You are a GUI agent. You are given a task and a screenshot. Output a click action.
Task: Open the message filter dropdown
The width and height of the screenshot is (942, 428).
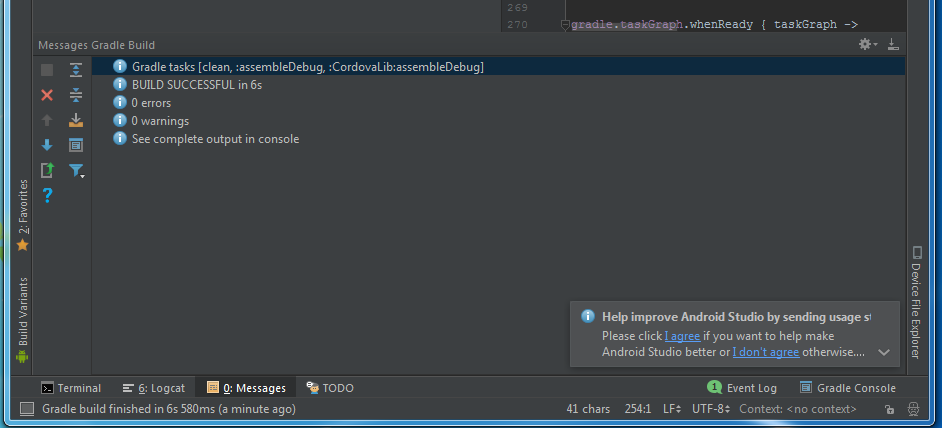pos(77,171)
